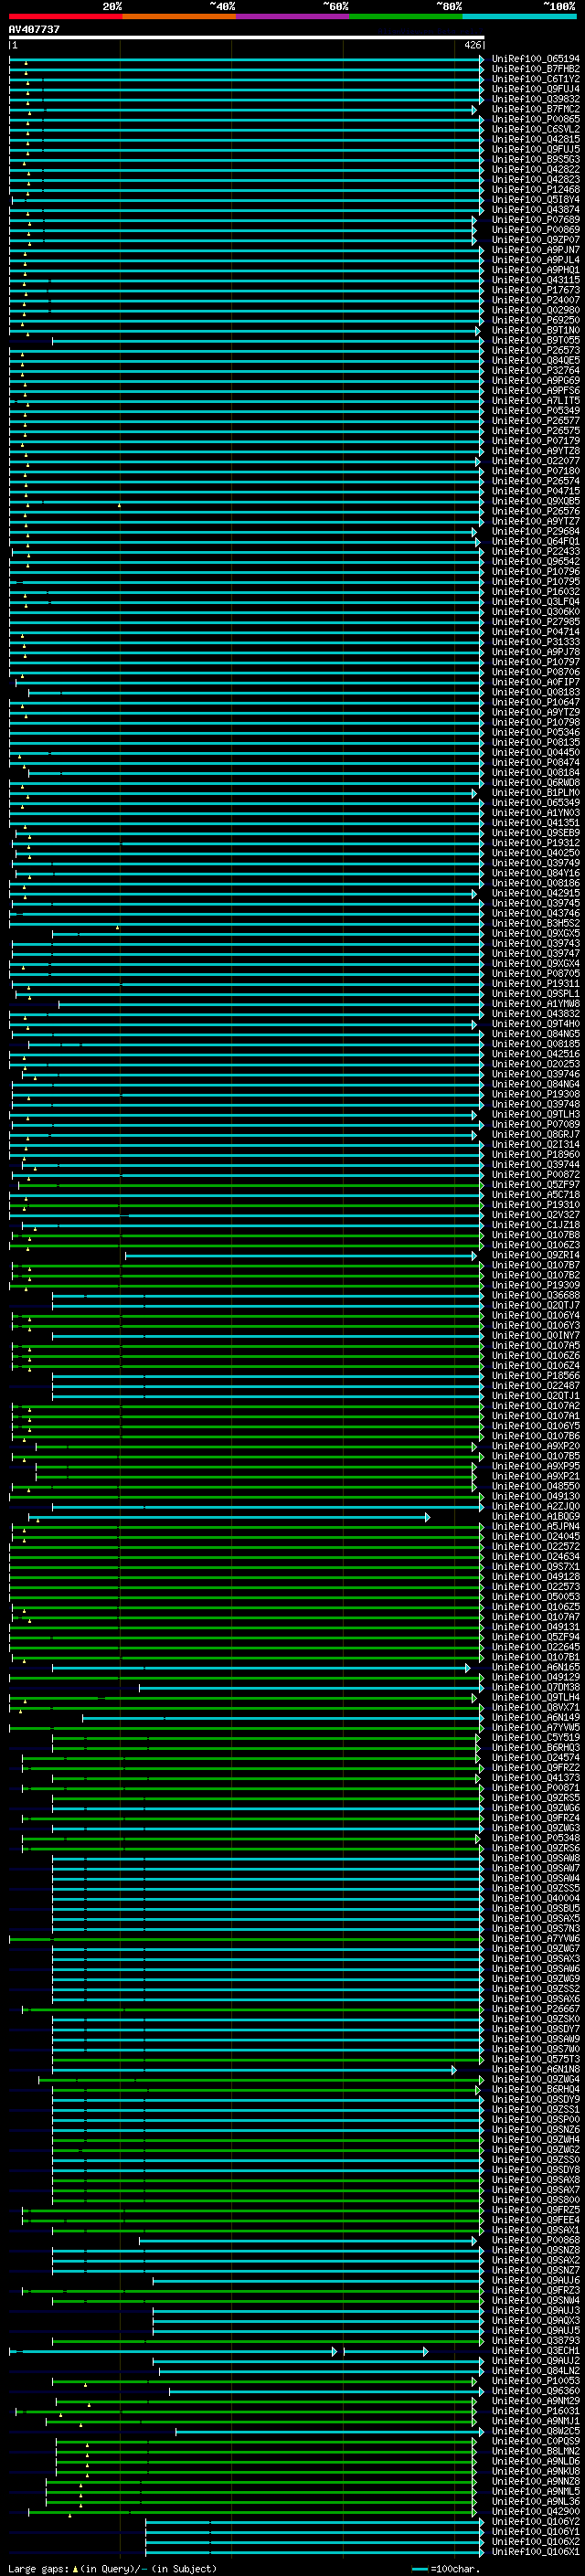Select hit UniRef100_Q36688
This screenshot has width=585, height=2576.
pyautogui.click(x=536, y=1296)
